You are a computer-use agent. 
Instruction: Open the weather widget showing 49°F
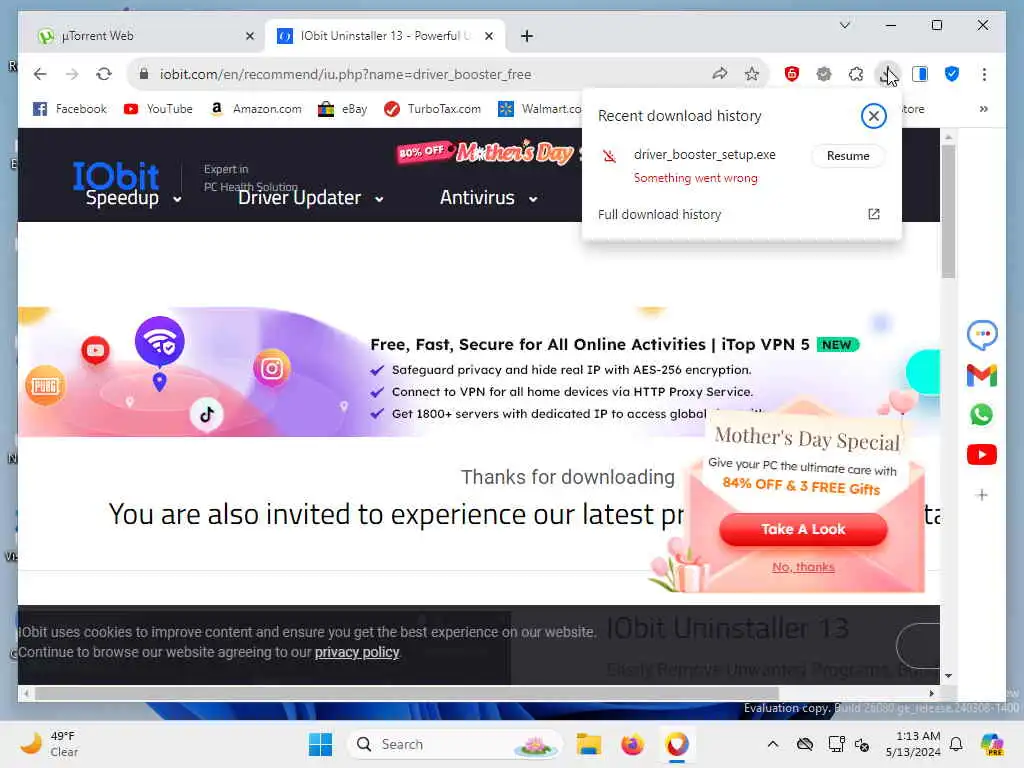coord(49,744)
